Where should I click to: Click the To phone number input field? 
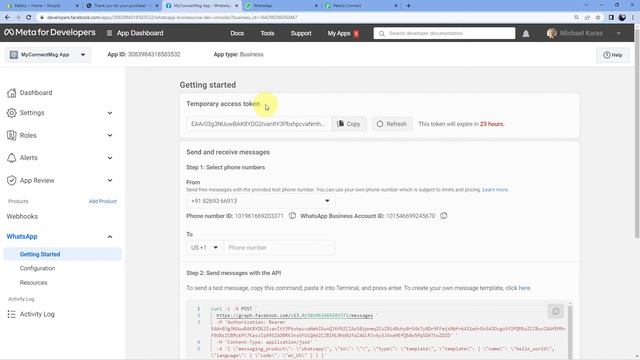280,247
